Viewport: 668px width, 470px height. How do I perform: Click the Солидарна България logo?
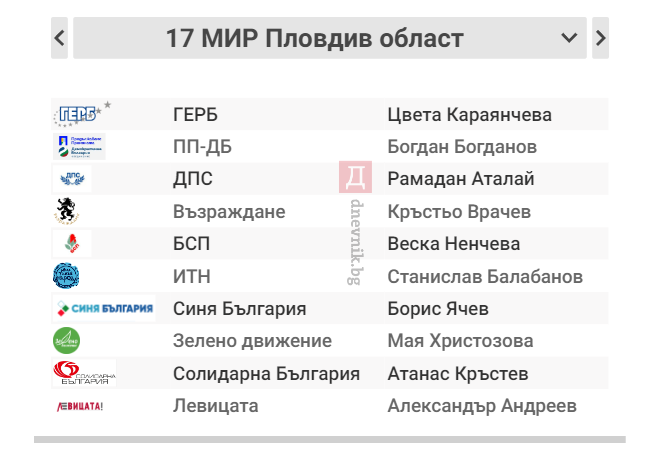click(x=84, y=373)
